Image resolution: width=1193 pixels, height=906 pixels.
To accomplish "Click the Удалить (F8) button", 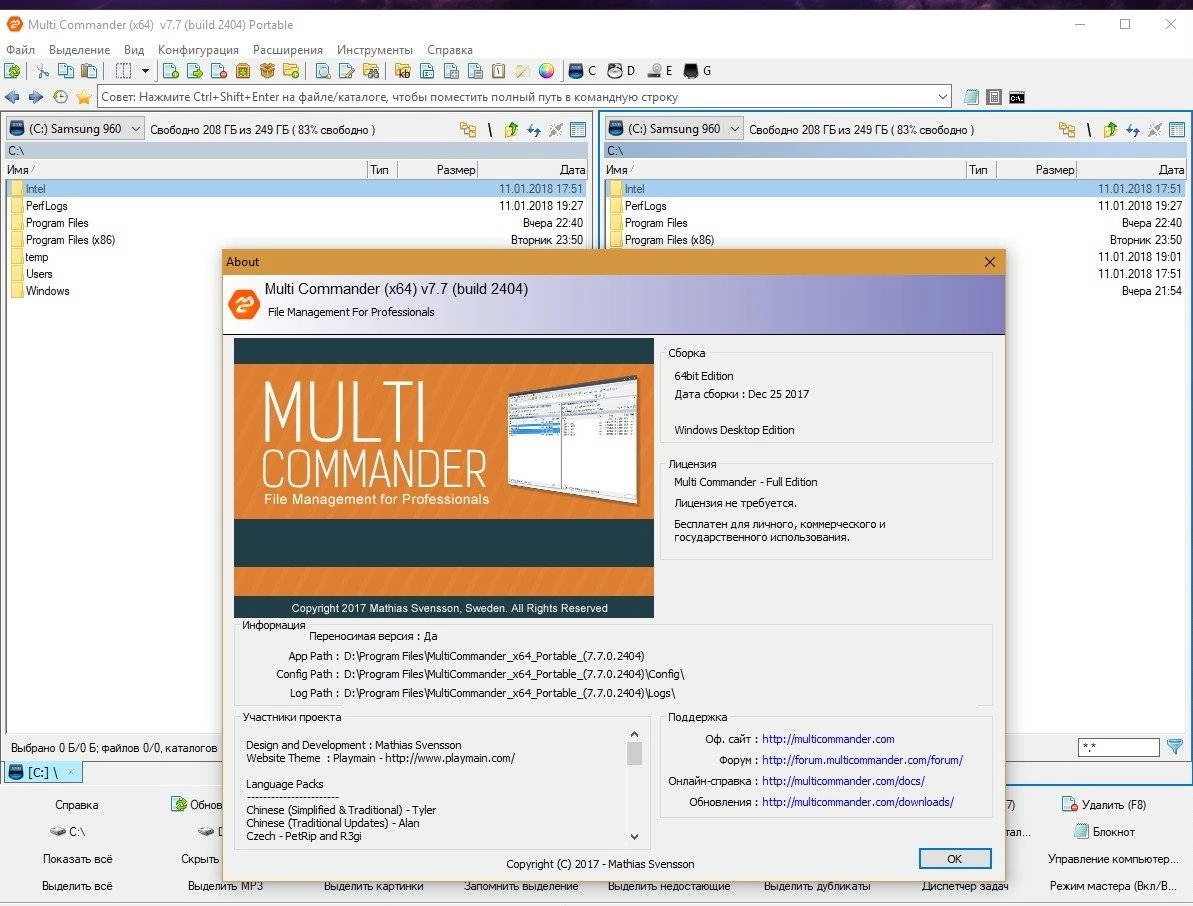I will click(x=1103, y=804).
